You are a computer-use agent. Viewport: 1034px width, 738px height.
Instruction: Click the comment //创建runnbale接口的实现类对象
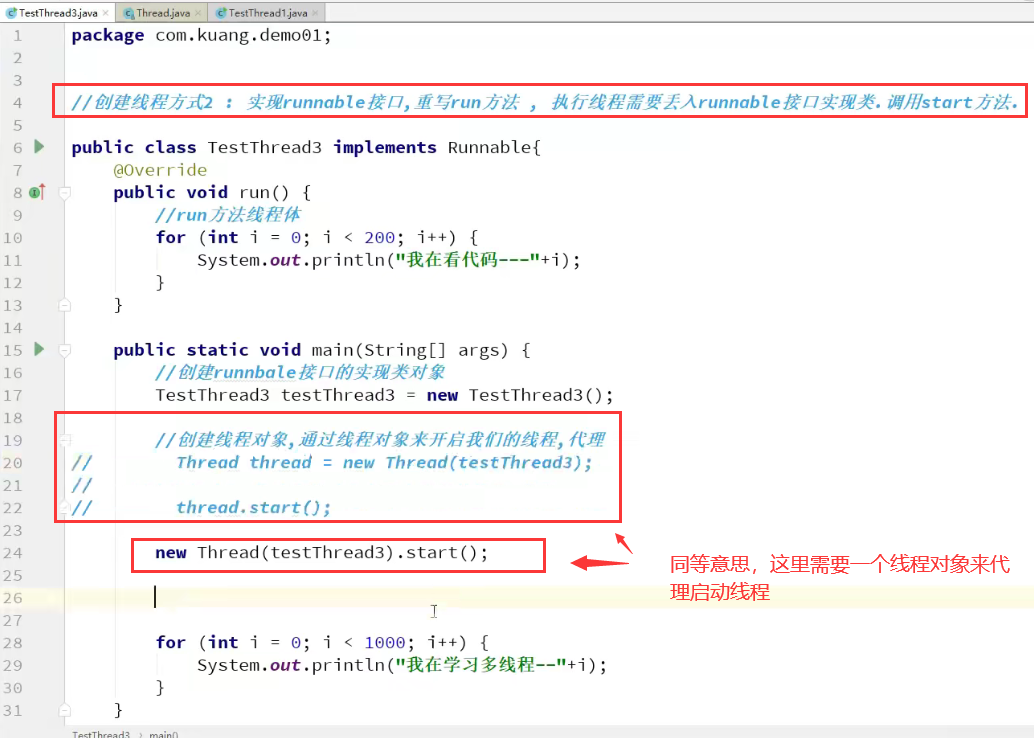tap(301, 373)
